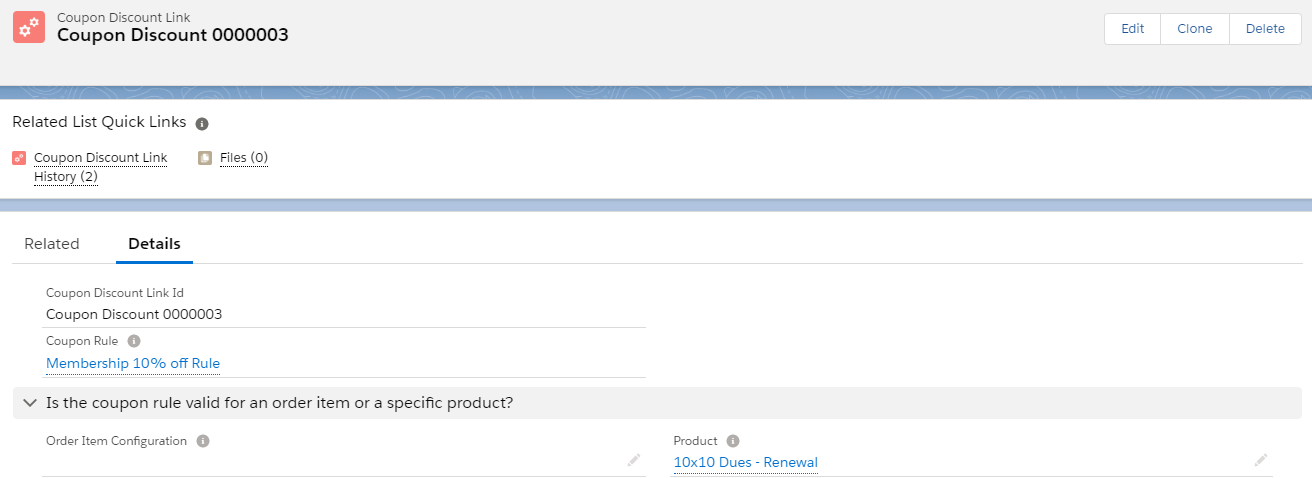Open the 10x10 Dues - Renewal product

click(x=745, y=462)
